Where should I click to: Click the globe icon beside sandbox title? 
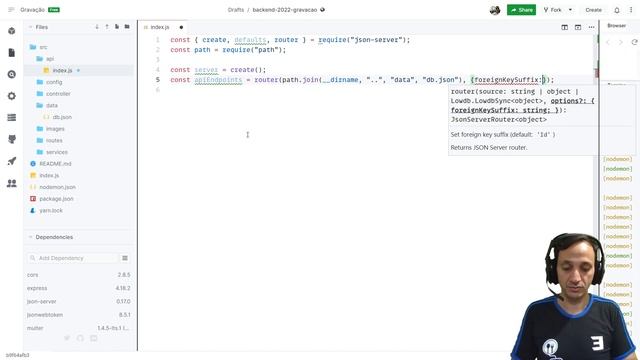pos(322,10)
